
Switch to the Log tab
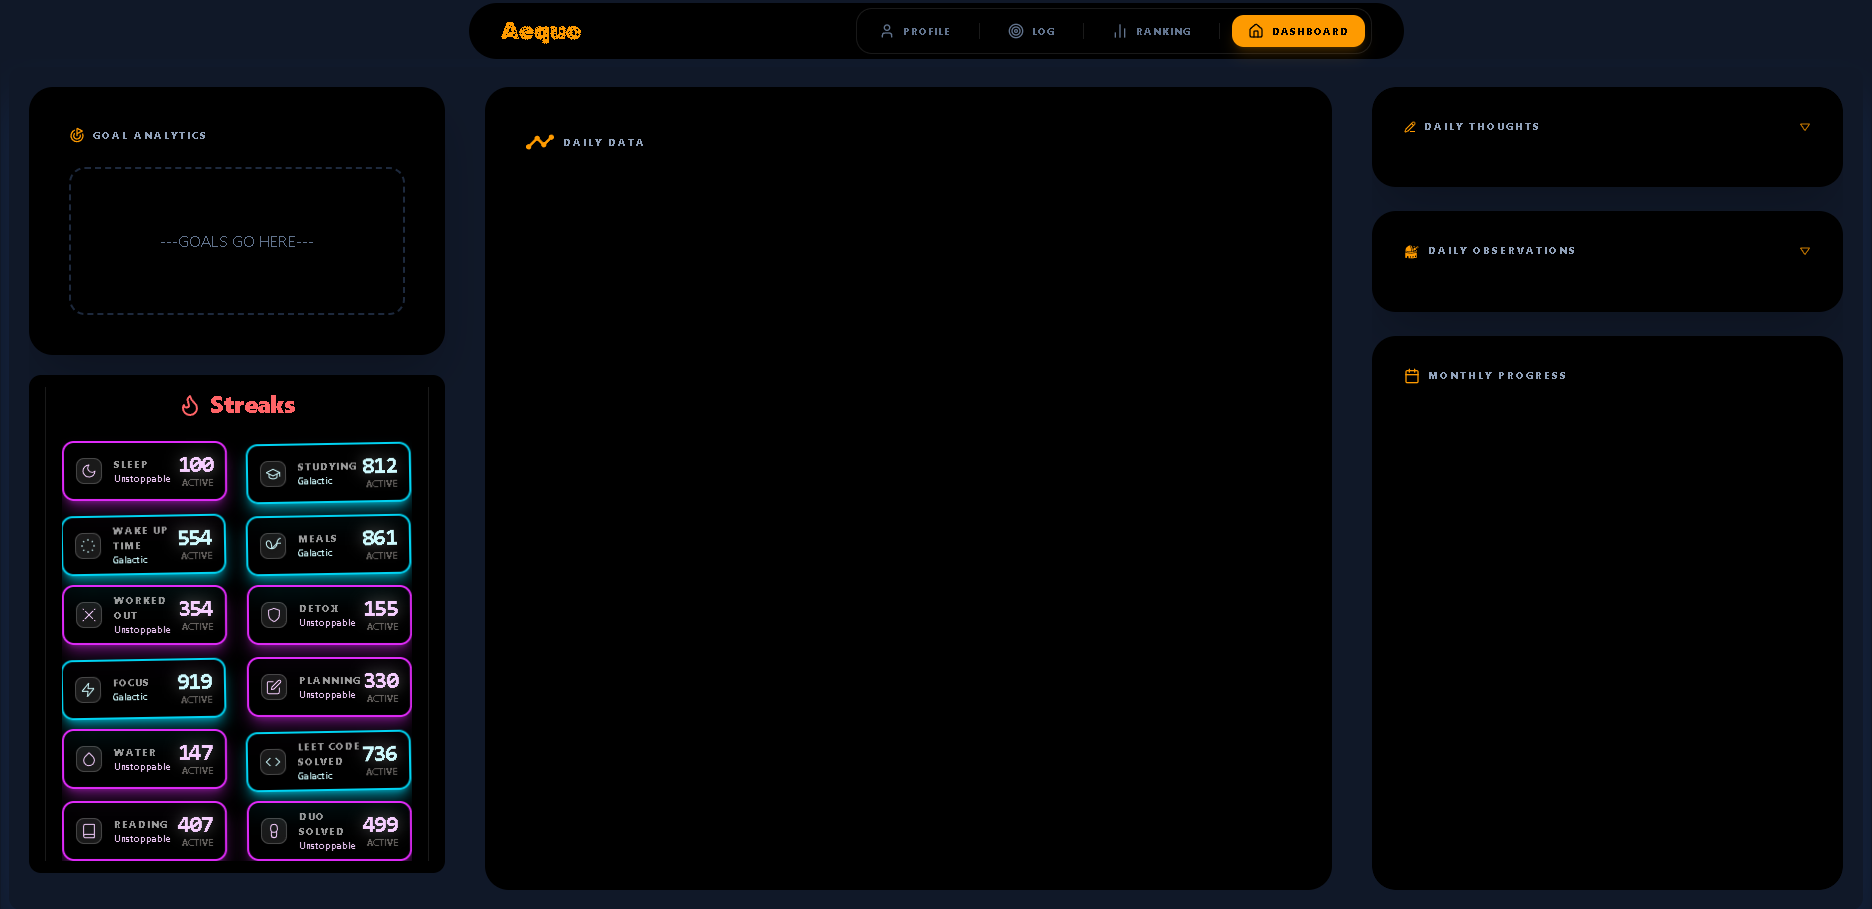[1031, 32]
